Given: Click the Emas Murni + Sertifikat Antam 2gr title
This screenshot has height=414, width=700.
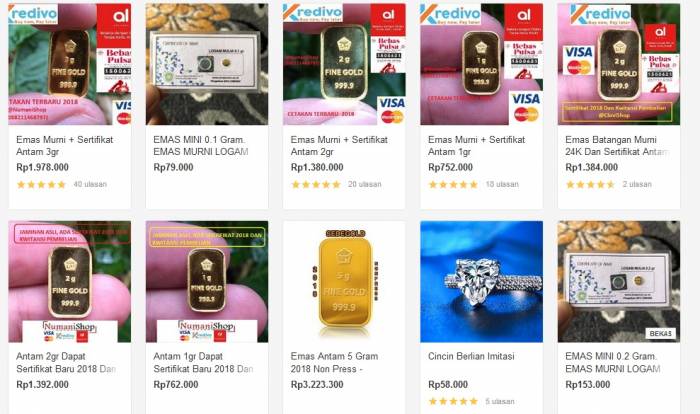Looking at the screenshot, I should (339, 146).
